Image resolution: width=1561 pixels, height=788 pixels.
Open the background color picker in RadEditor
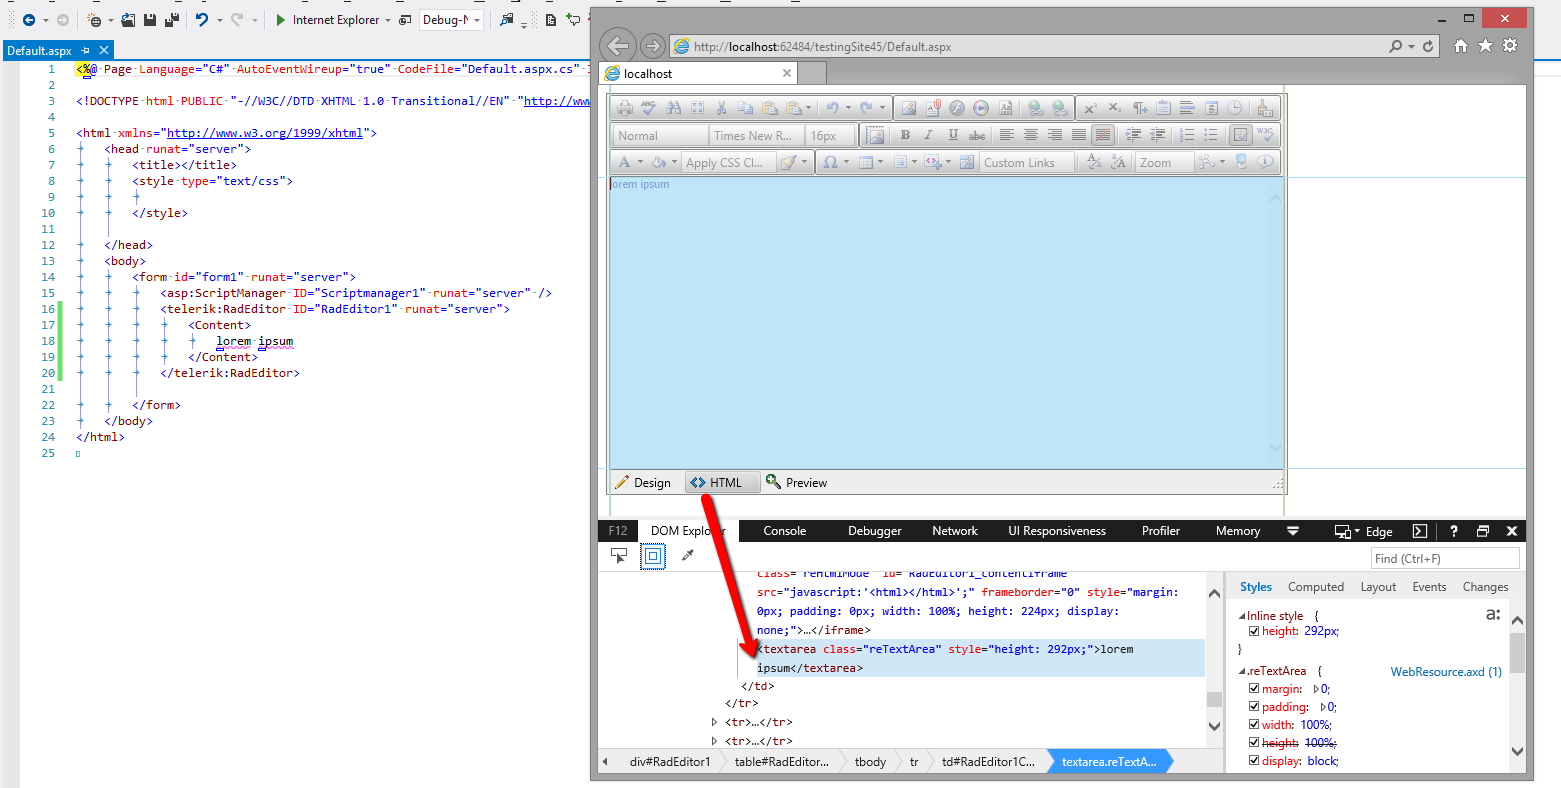663,162
